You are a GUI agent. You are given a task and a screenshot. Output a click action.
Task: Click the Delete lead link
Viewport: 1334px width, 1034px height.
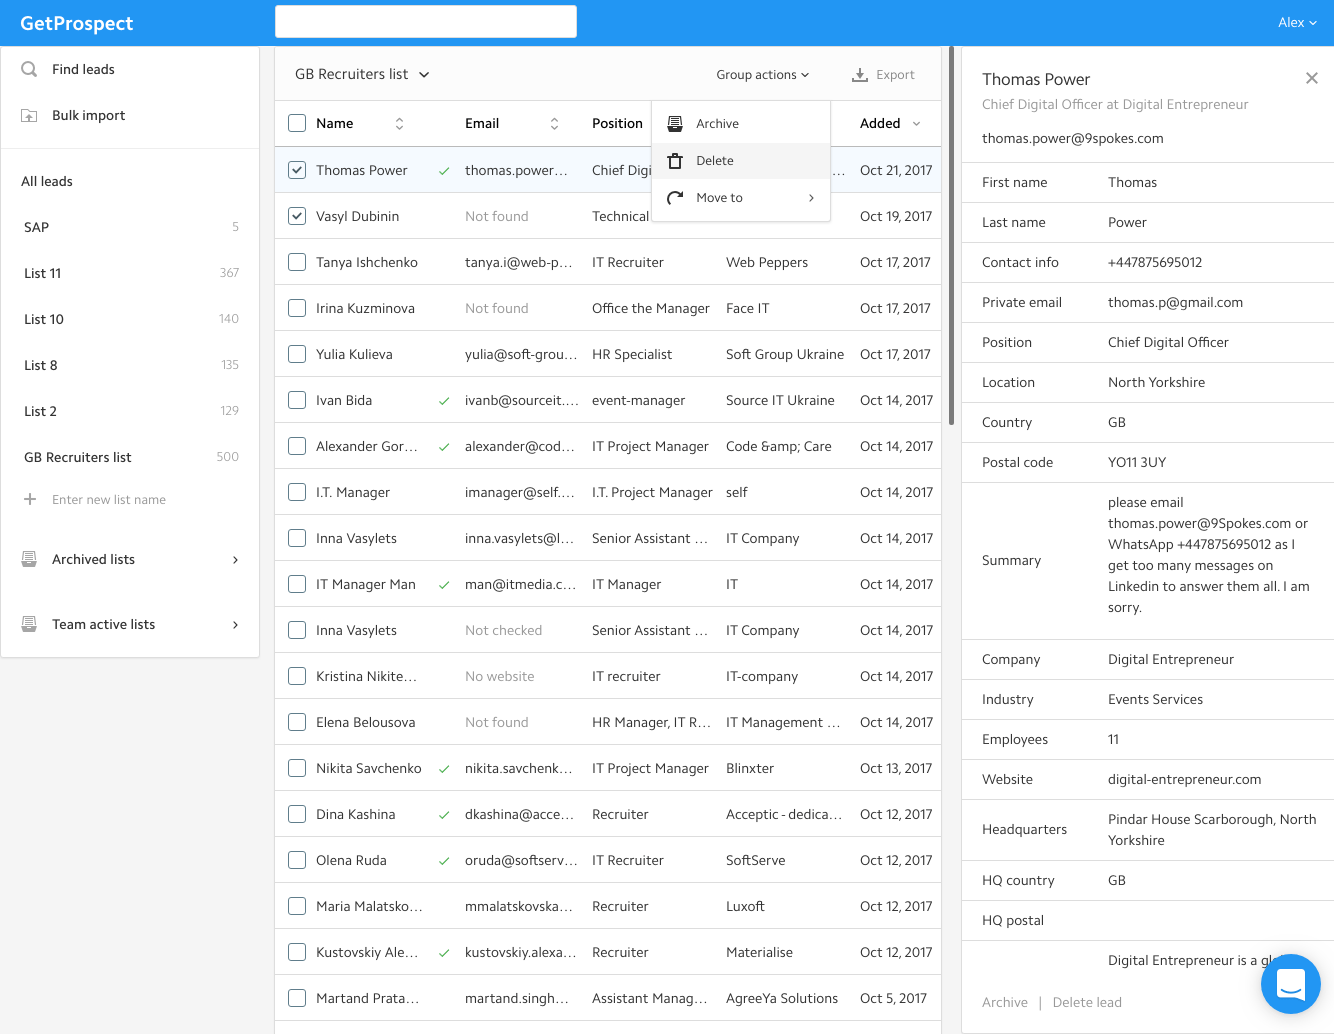[1087, 1002]
